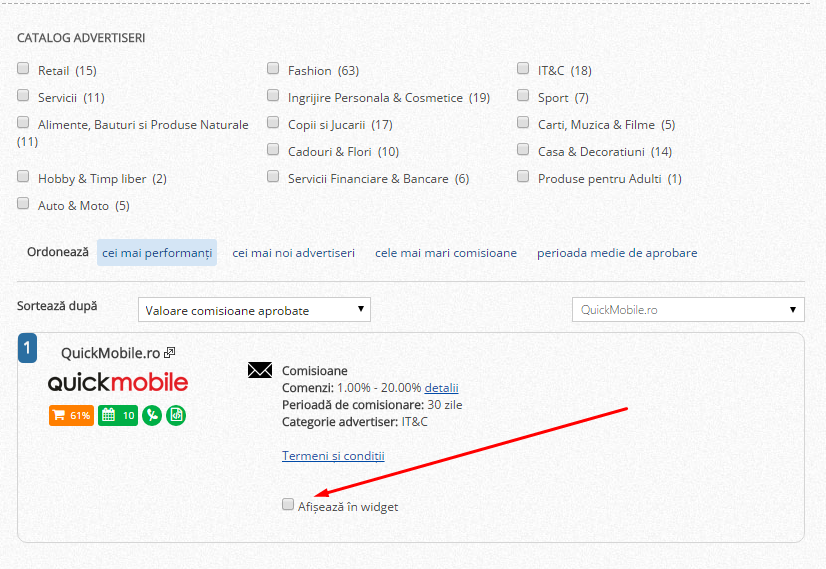826x569 pixels.
Task: Open the Termeni și condiții link
Action: [333, 456]
